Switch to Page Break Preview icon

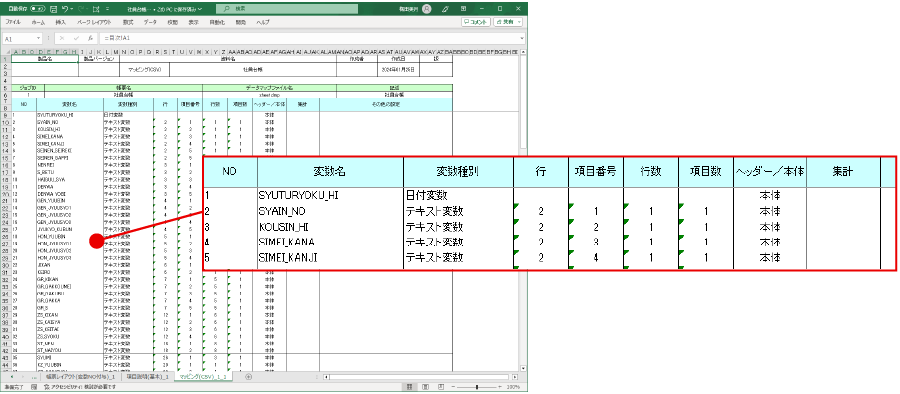click(442, 387)
